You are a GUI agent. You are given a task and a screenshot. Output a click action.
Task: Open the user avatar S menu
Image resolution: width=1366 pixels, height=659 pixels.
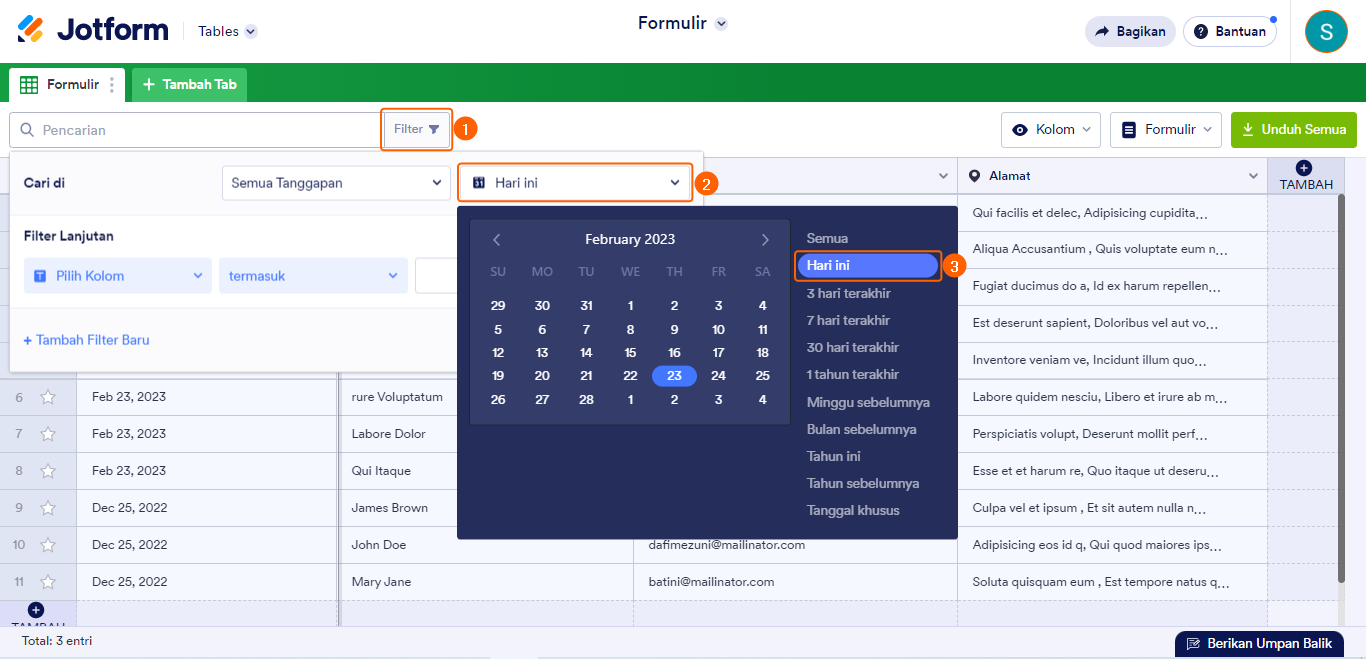coord(1326,31)
